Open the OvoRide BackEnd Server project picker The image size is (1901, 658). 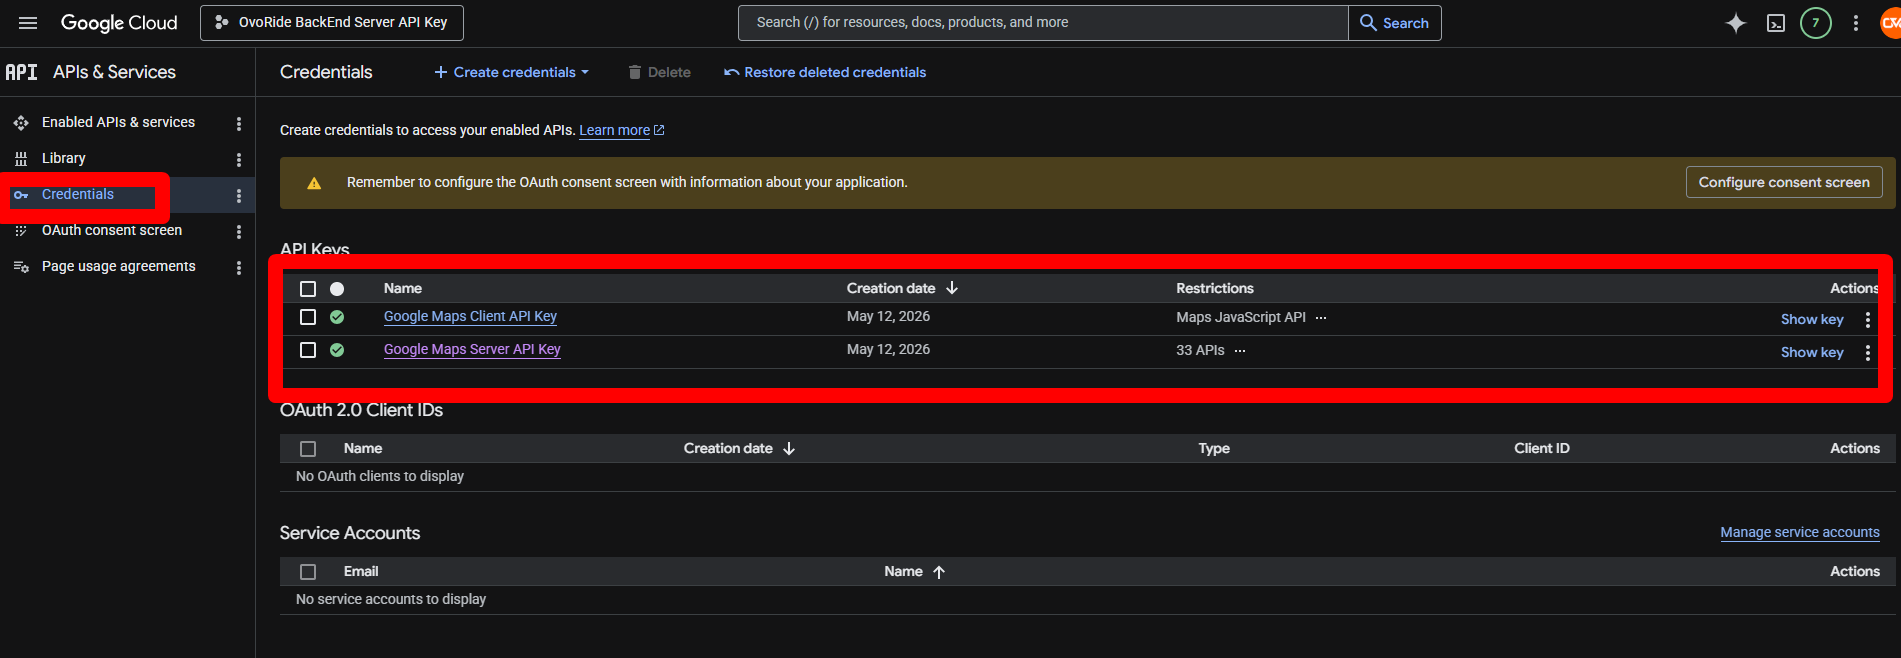pyautogui.click(x=332, y=22)
